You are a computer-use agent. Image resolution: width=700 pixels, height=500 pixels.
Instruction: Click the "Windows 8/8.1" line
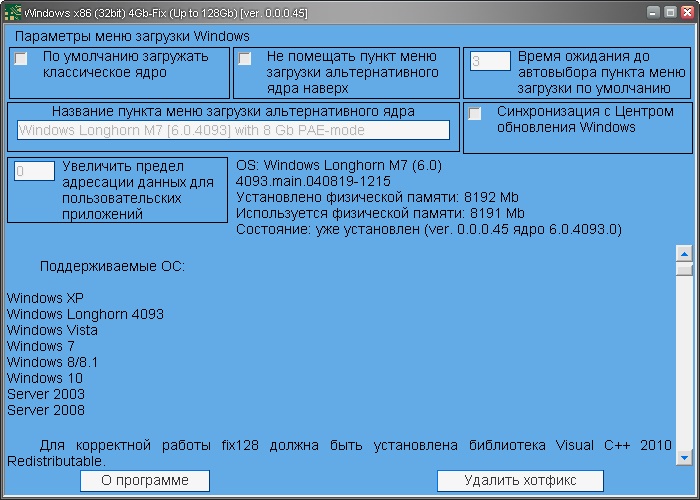click(52, 362)
